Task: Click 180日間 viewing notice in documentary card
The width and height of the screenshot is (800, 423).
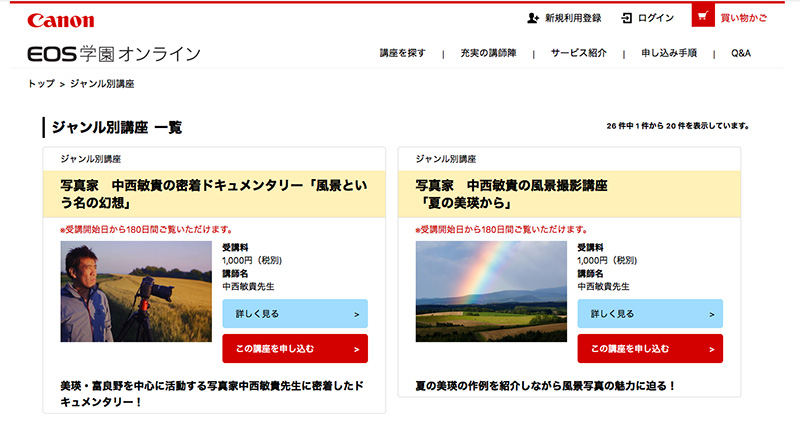Action: pyautogui.click(x=146, y=230)
